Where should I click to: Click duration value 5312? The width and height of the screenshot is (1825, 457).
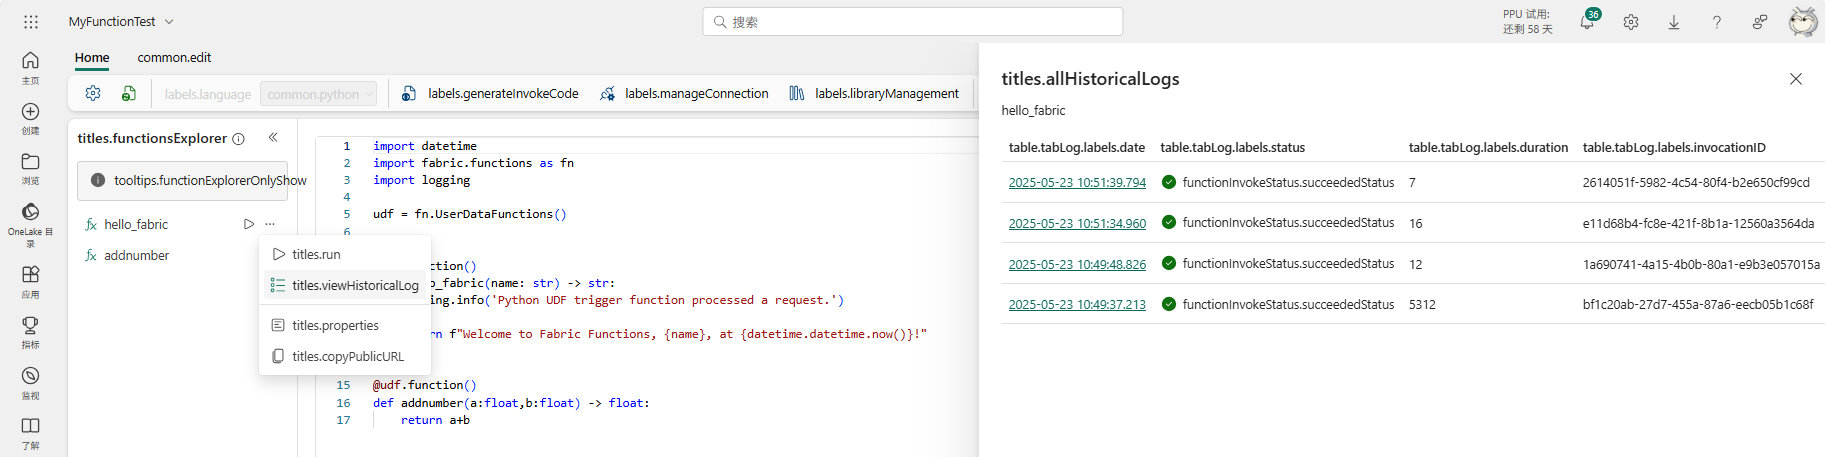pyautogui.click(x=1422, y=304)
